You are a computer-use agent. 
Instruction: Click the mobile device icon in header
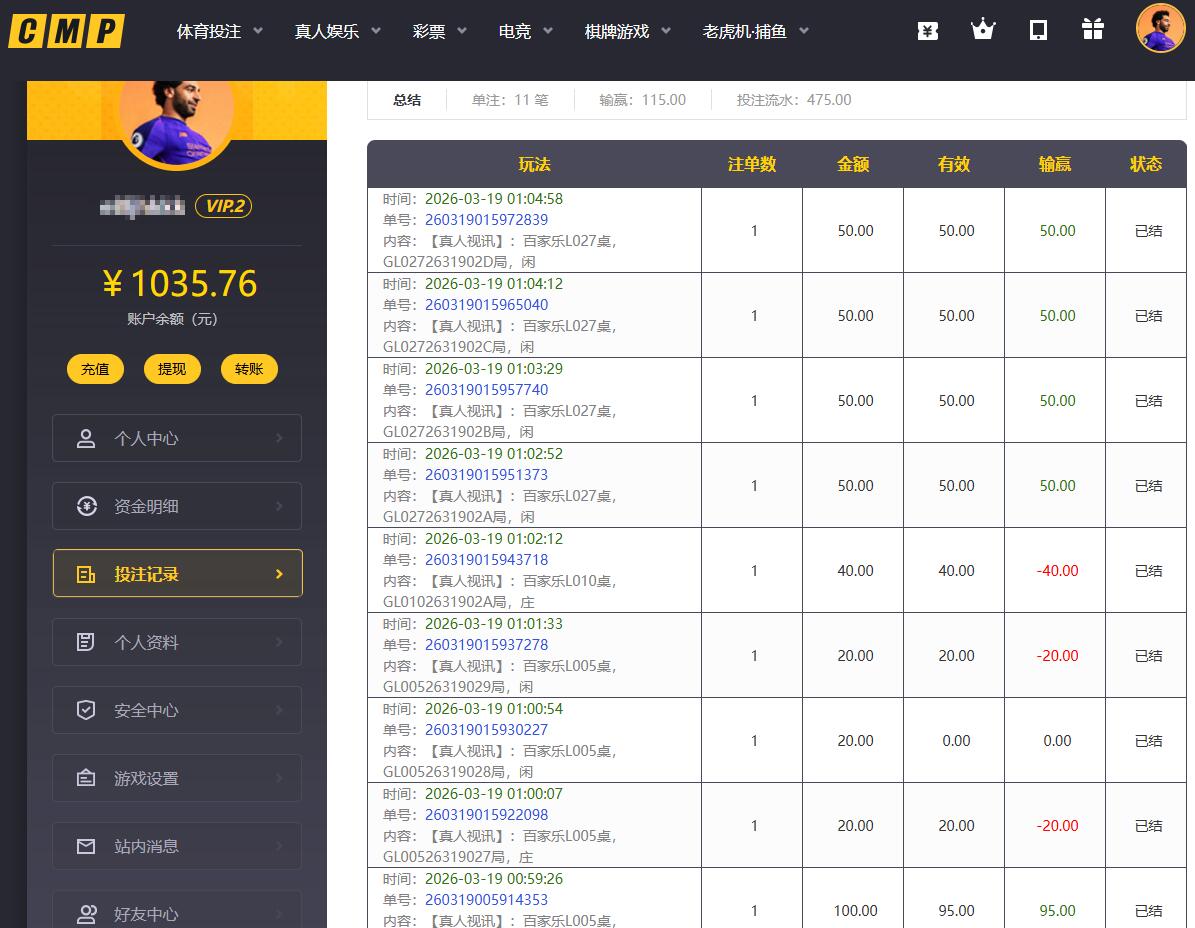pos(1038,30)
